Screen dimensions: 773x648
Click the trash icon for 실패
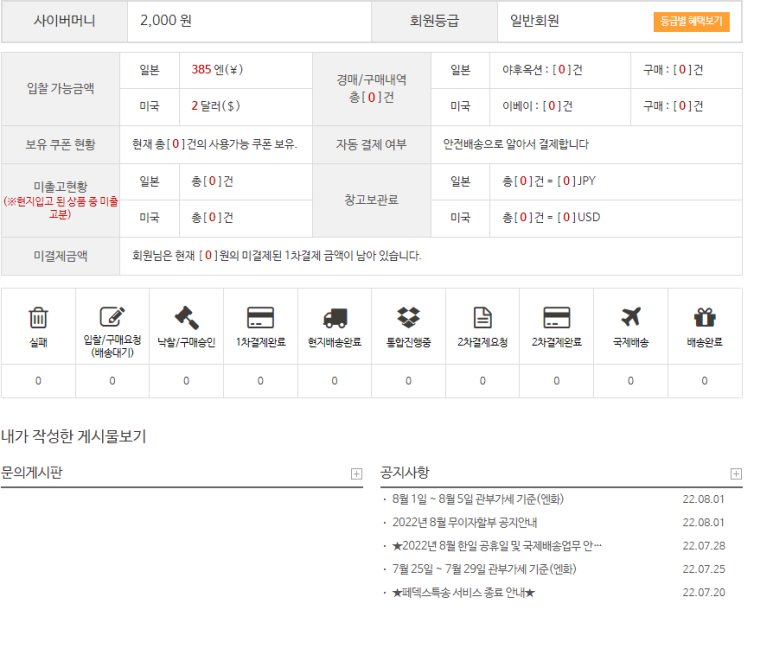tap(38, 318)
